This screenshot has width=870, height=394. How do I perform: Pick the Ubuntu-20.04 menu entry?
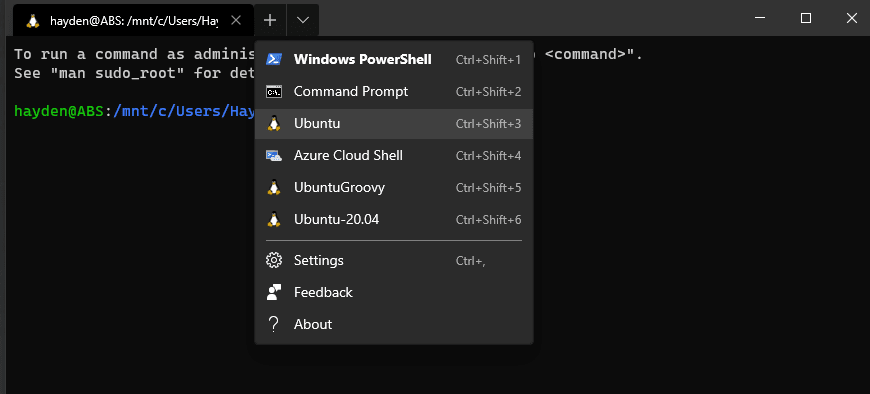click(x=394, y=220)
